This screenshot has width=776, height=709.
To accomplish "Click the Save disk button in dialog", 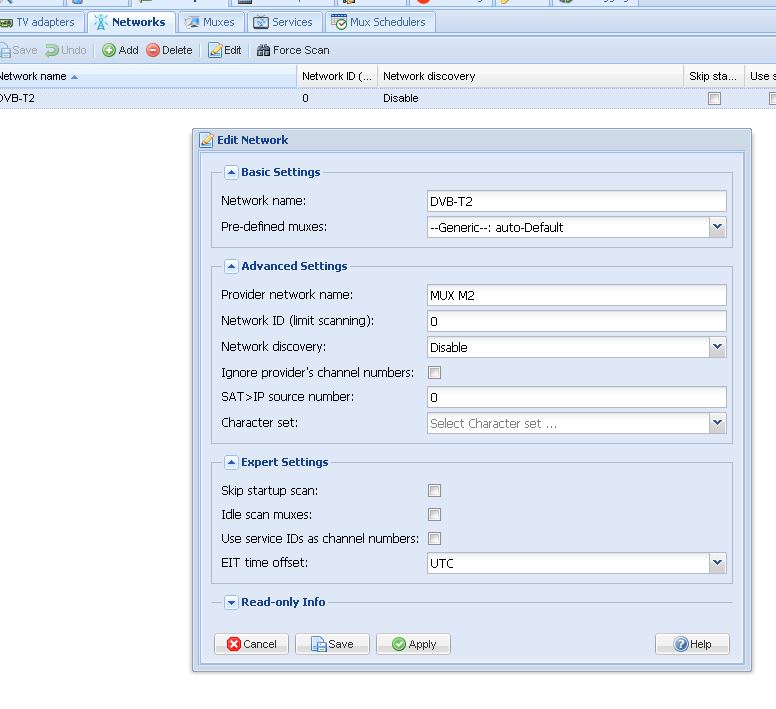I will pyautogui.click(x=332, y=644).
